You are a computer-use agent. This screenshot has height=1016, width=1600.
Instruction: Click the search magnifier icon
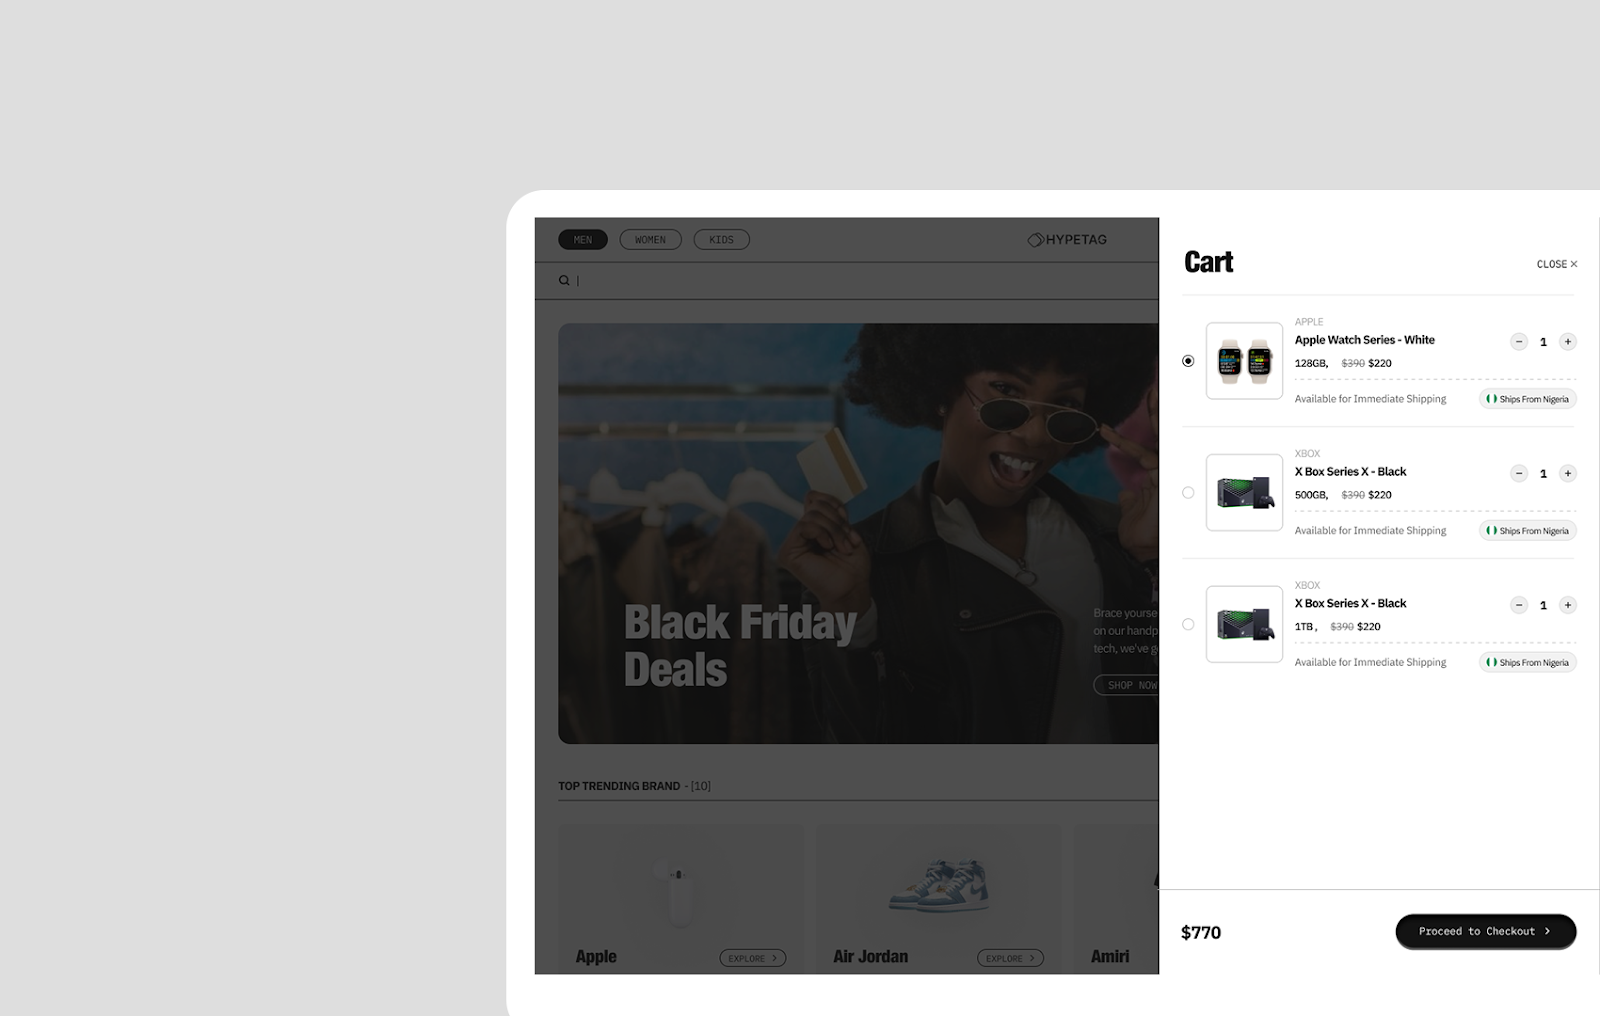(564, 281)
